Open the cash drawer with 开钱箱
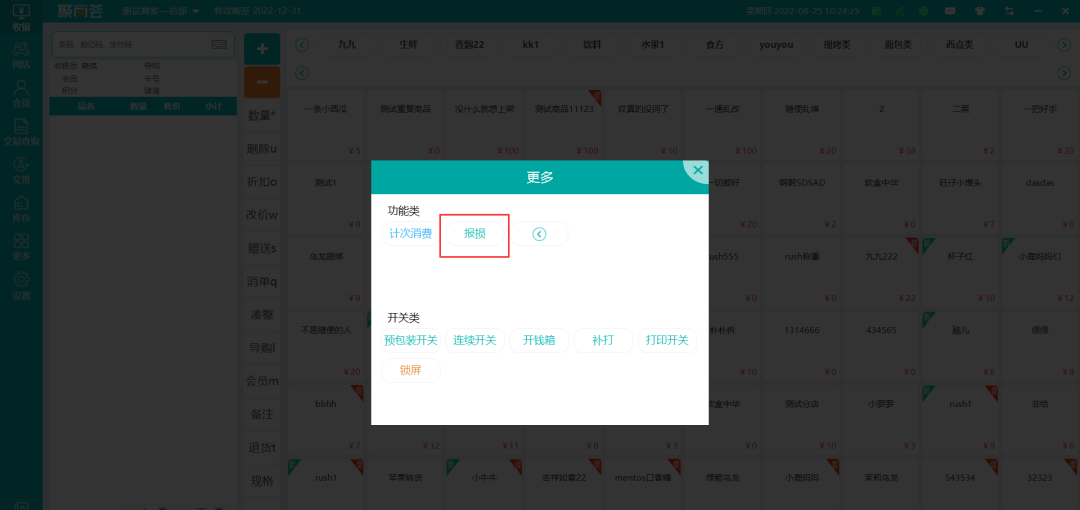 (x=539, y=340)
